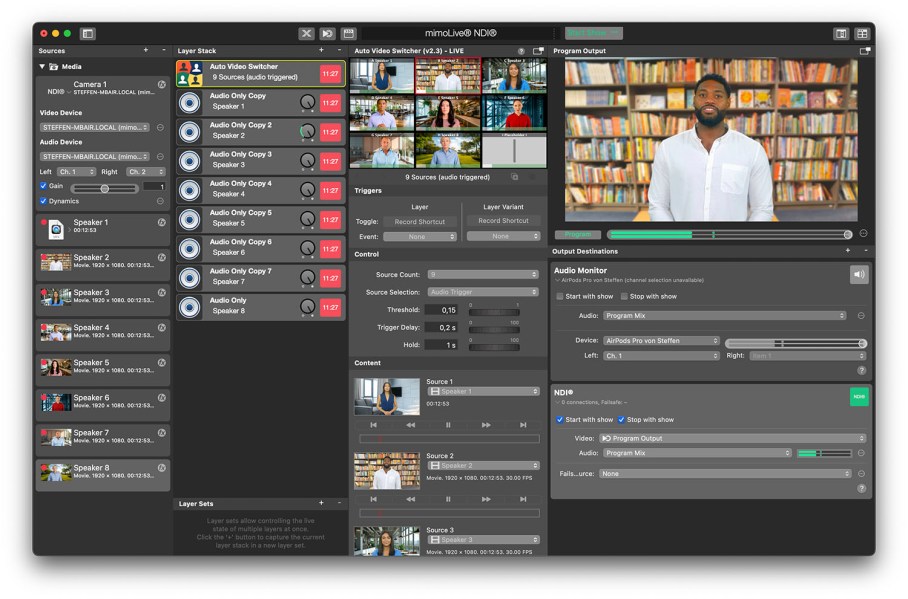Pop out the Auto Video Switcher preview
The height and width of the screenshot is (599, 908).
click(538, 51)
